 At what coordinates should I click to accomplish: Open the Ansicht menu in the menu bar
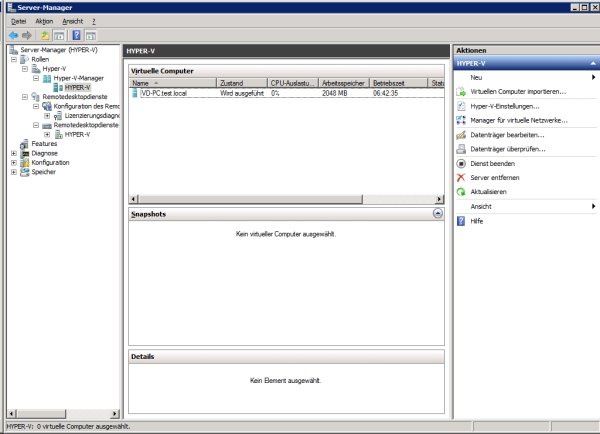[x=72, y=21]
